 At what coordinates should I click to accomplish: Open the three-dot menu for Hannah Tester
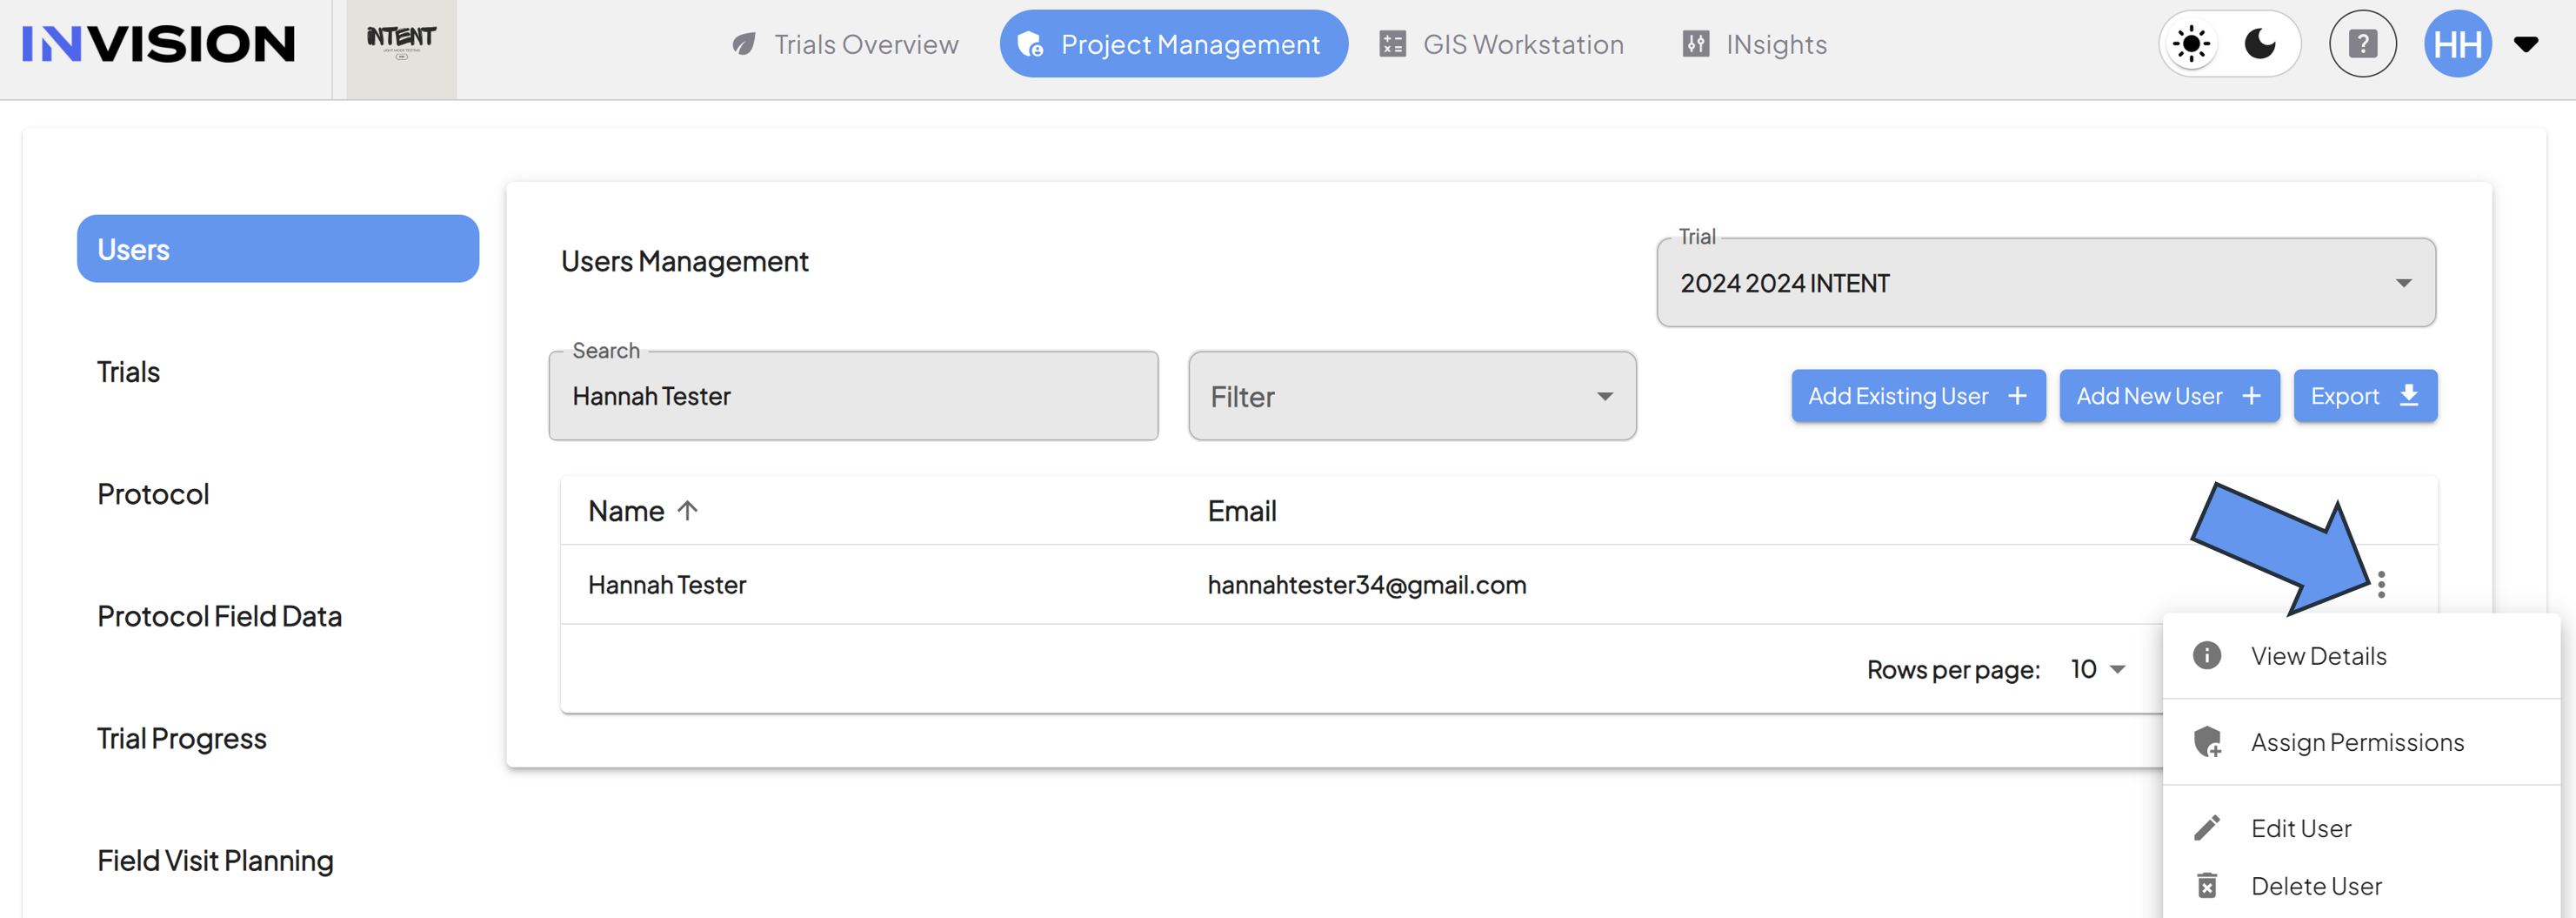point(2381,584)
